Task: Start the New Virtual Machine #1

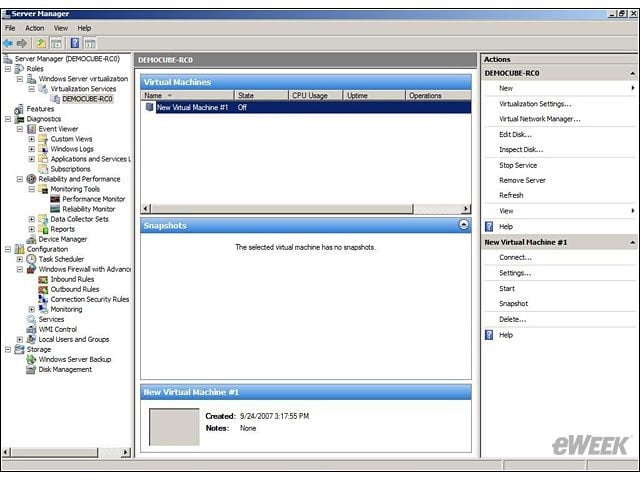Action: pyautogui.click(x=507, y=288)
